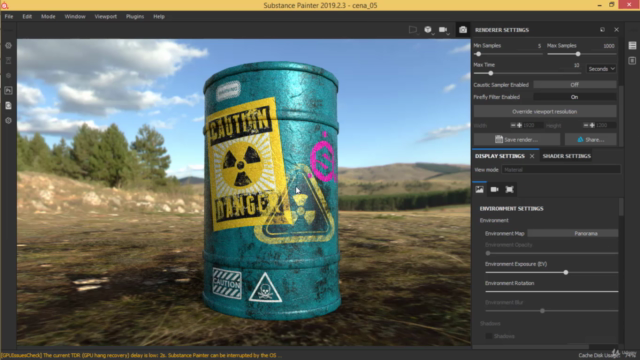Adjust the Environment Blur slider handle
640x360 pixels.
click(542, 311)
